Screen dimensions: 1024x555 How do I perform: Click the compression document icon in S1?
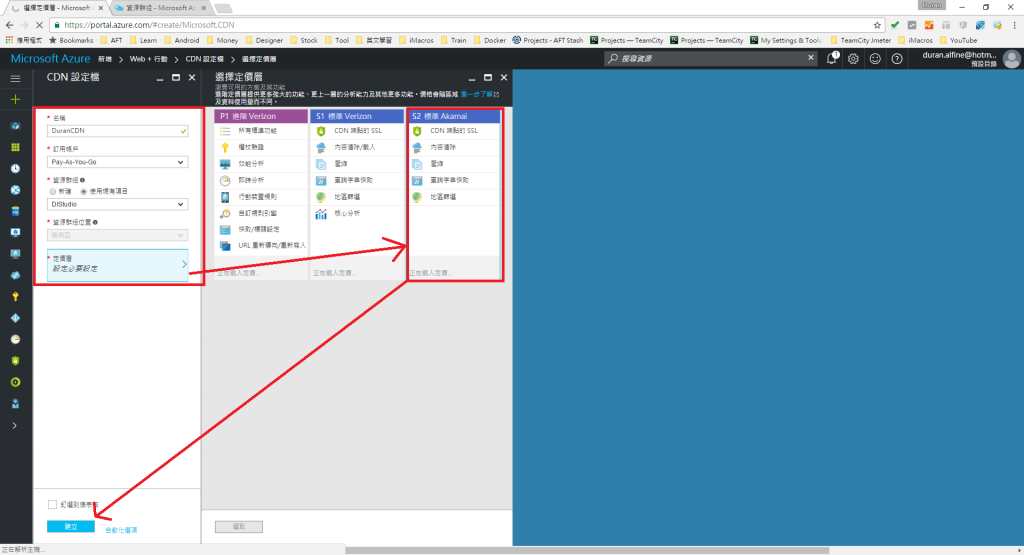[321, 164]
